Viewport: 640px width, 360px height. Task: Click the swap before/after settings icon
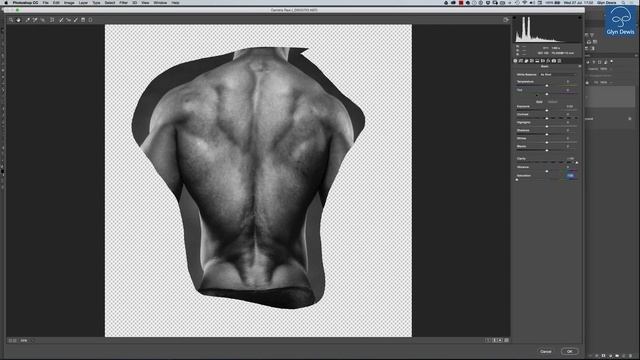point(494,340)
